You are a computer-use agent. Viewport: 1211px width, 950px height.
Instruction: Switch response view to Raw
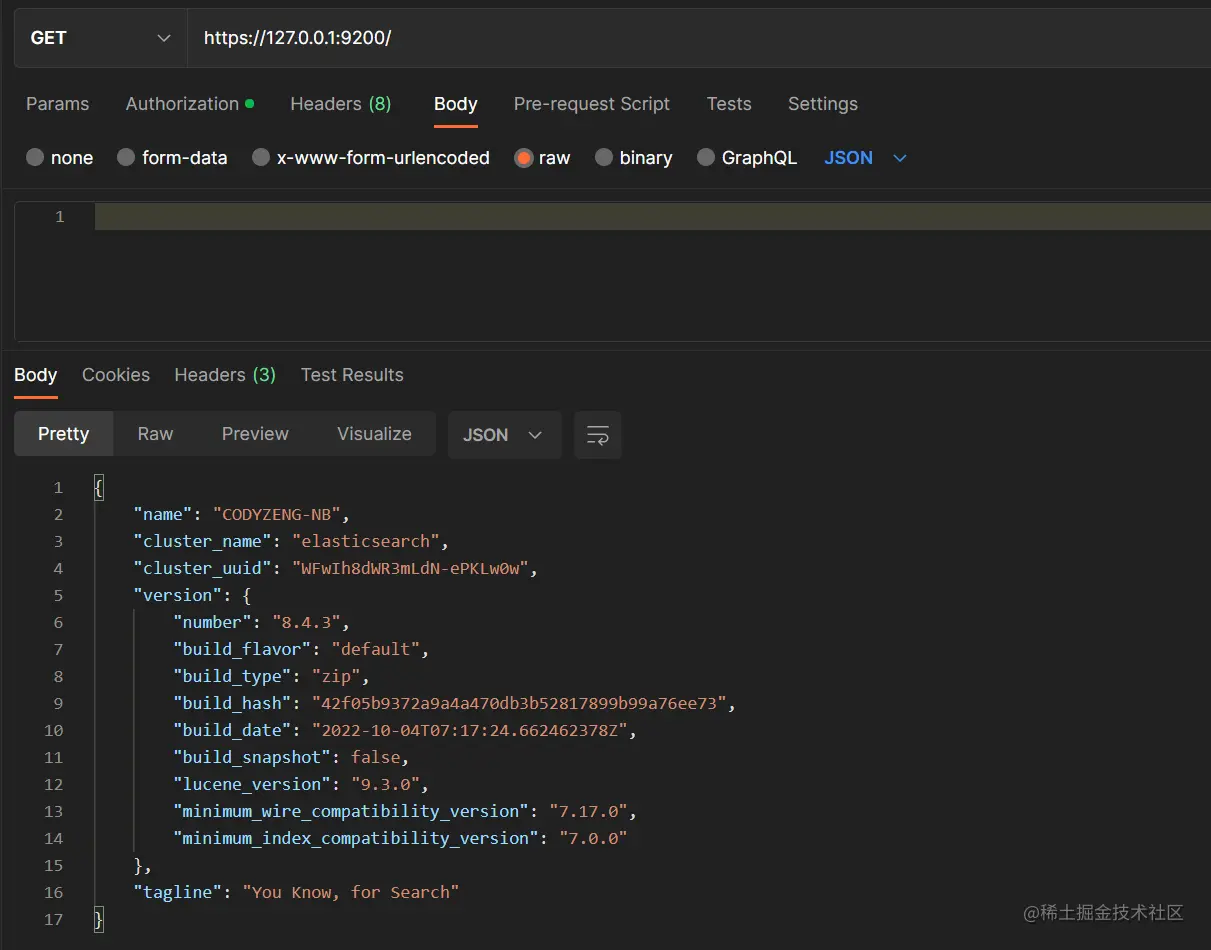point(155,434)
